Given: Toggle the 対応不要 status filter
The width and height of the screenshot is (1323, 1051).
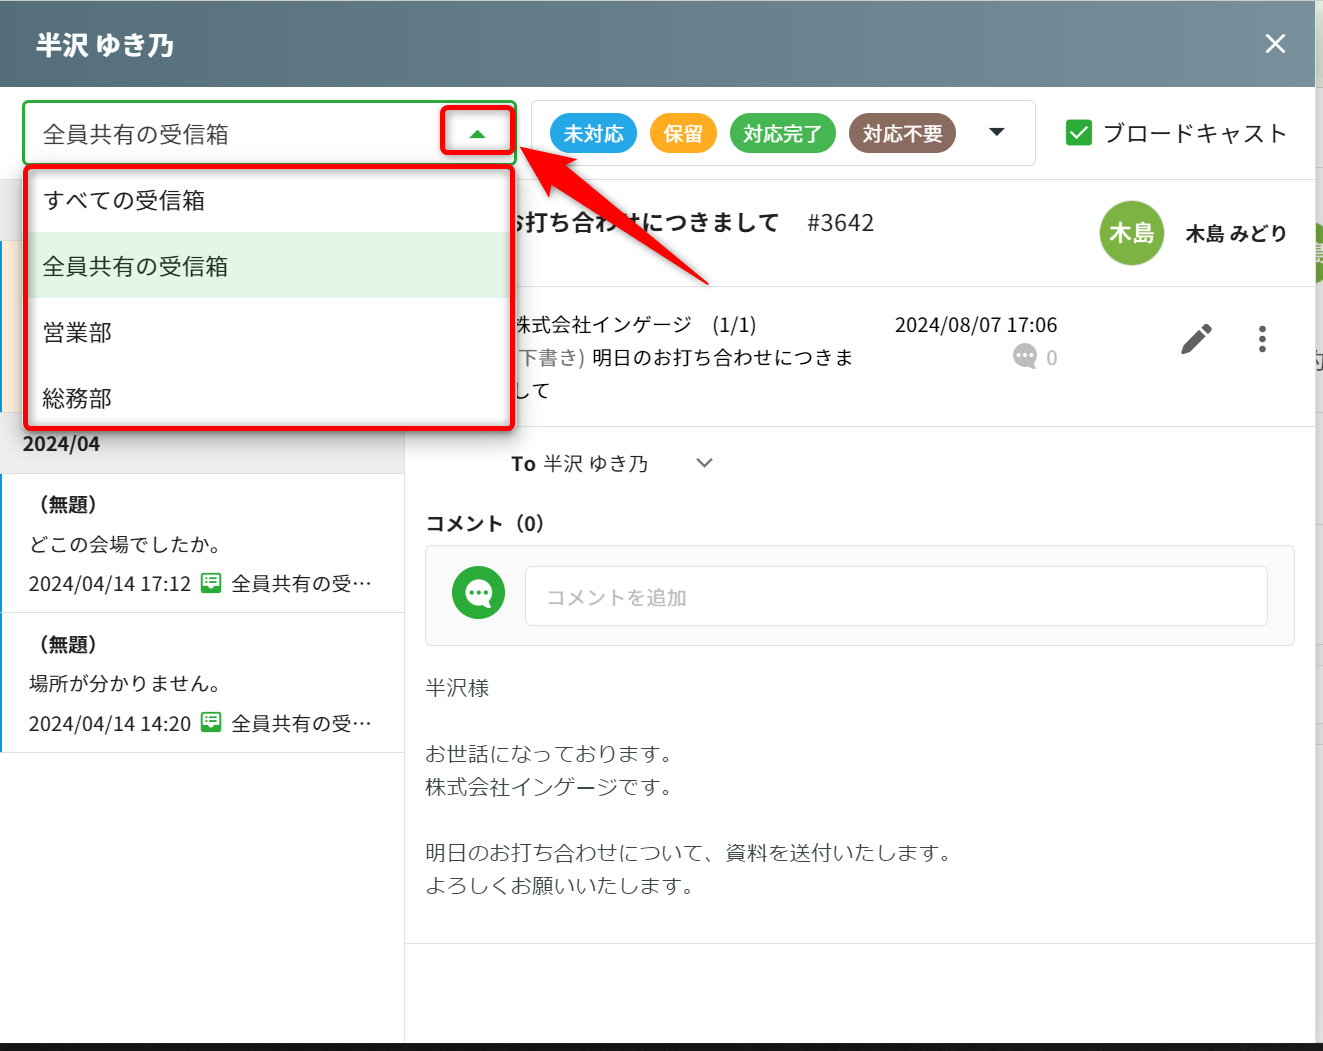Looking at the screenshot, I should click(902, 133).
